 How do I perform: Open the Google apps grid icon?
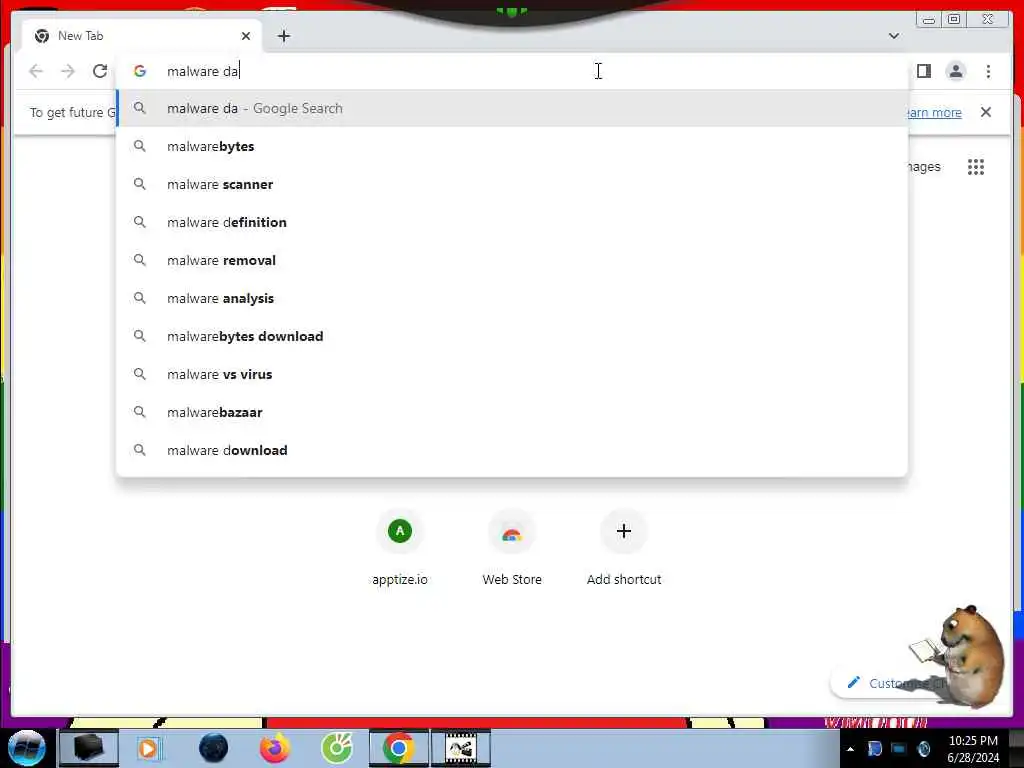pyautogui.click(x=976, y=167)
